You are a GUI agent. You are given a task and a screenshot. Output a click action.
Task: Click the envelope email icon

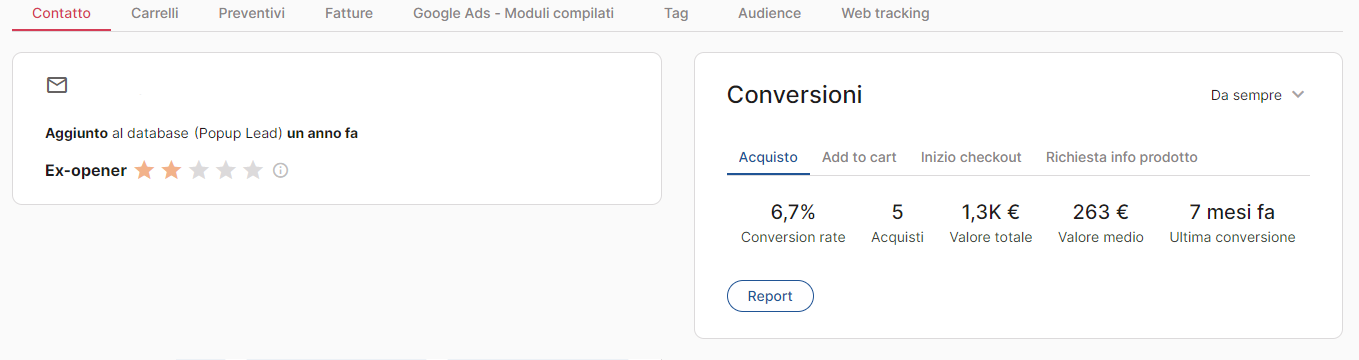(57, 85)
